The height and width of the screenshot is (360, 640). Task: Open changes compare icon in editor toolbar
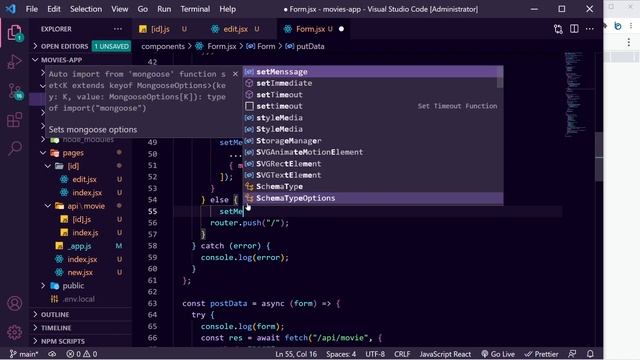click(x=558, y=29)
